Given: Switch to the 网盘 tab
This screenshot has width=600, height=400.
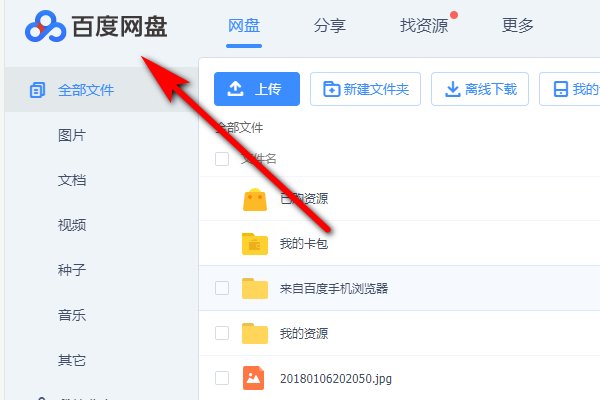Looking at the screenshot, I should pyautogui.click(x=244, y=26).
